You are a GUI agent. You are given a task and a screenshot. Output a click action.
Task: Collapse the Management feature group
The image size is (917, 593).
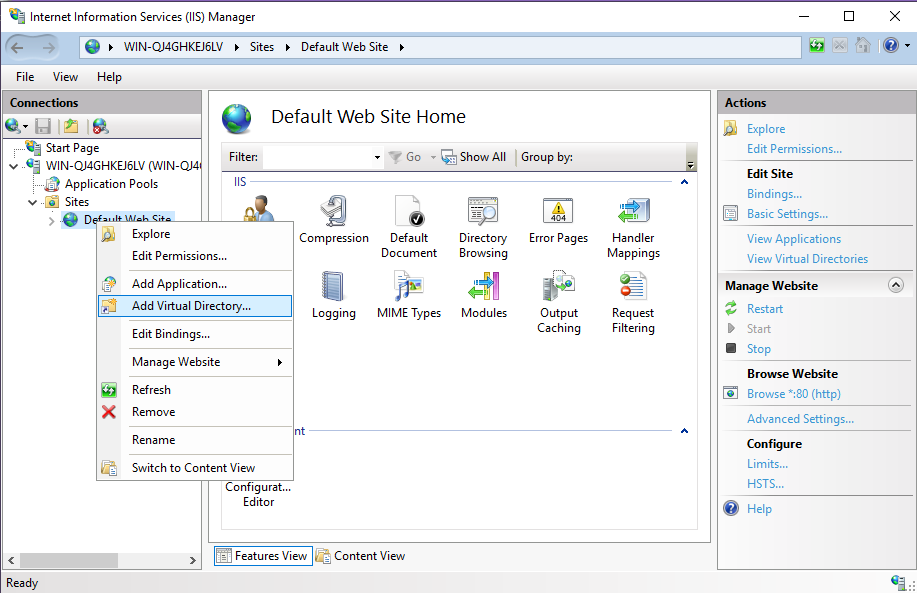684,431
